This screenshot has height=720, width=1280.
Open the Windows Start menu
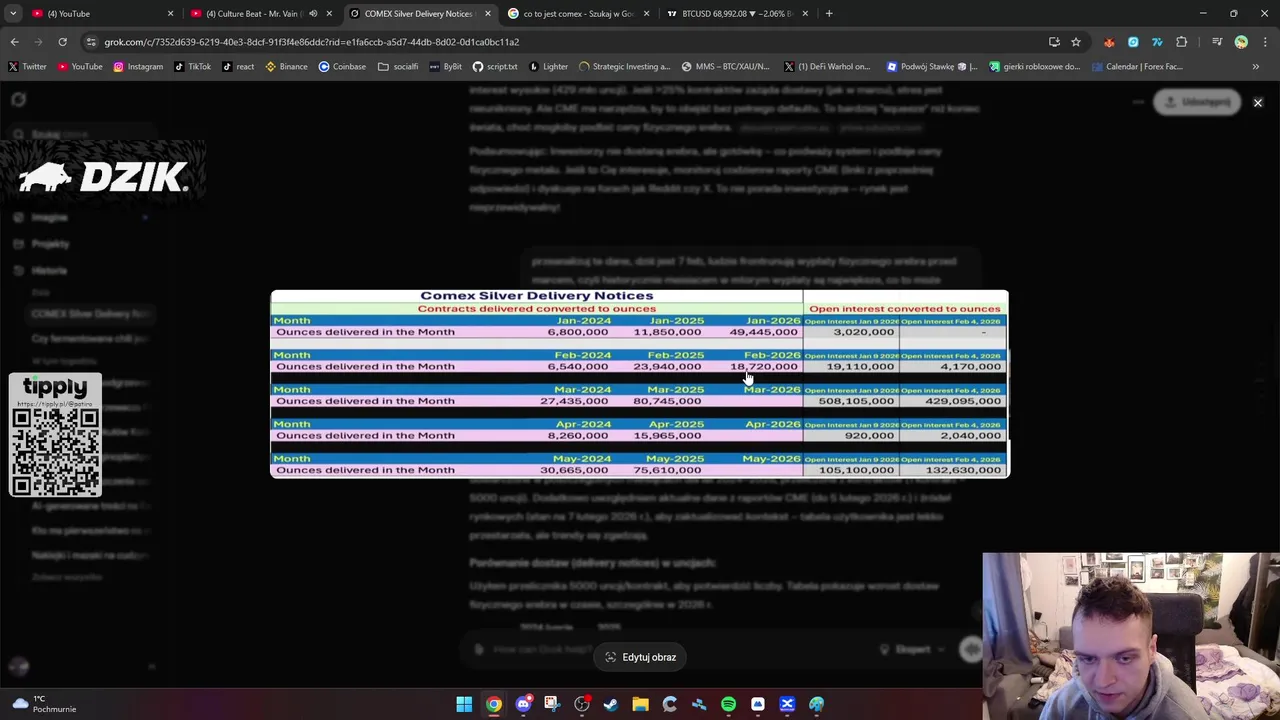464,704
